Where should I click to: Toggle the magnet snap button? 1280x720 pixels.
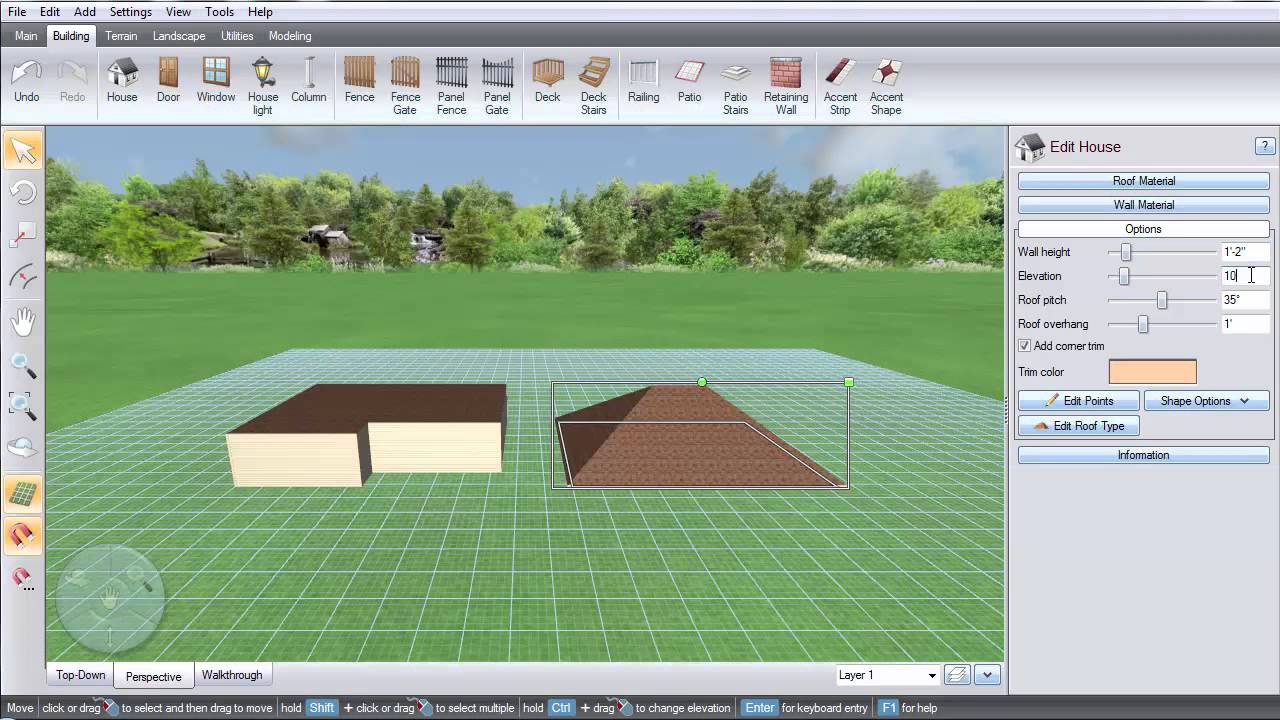(x=23, y=536)
